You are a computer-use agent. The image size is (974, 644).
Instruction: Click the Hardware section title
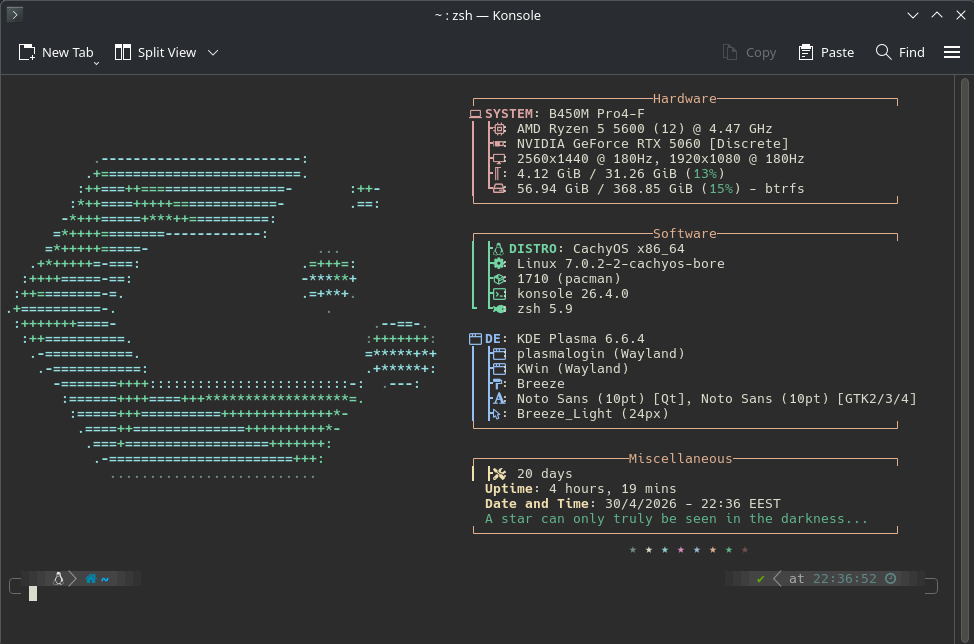pyautogui.click(x=685, y=99)
